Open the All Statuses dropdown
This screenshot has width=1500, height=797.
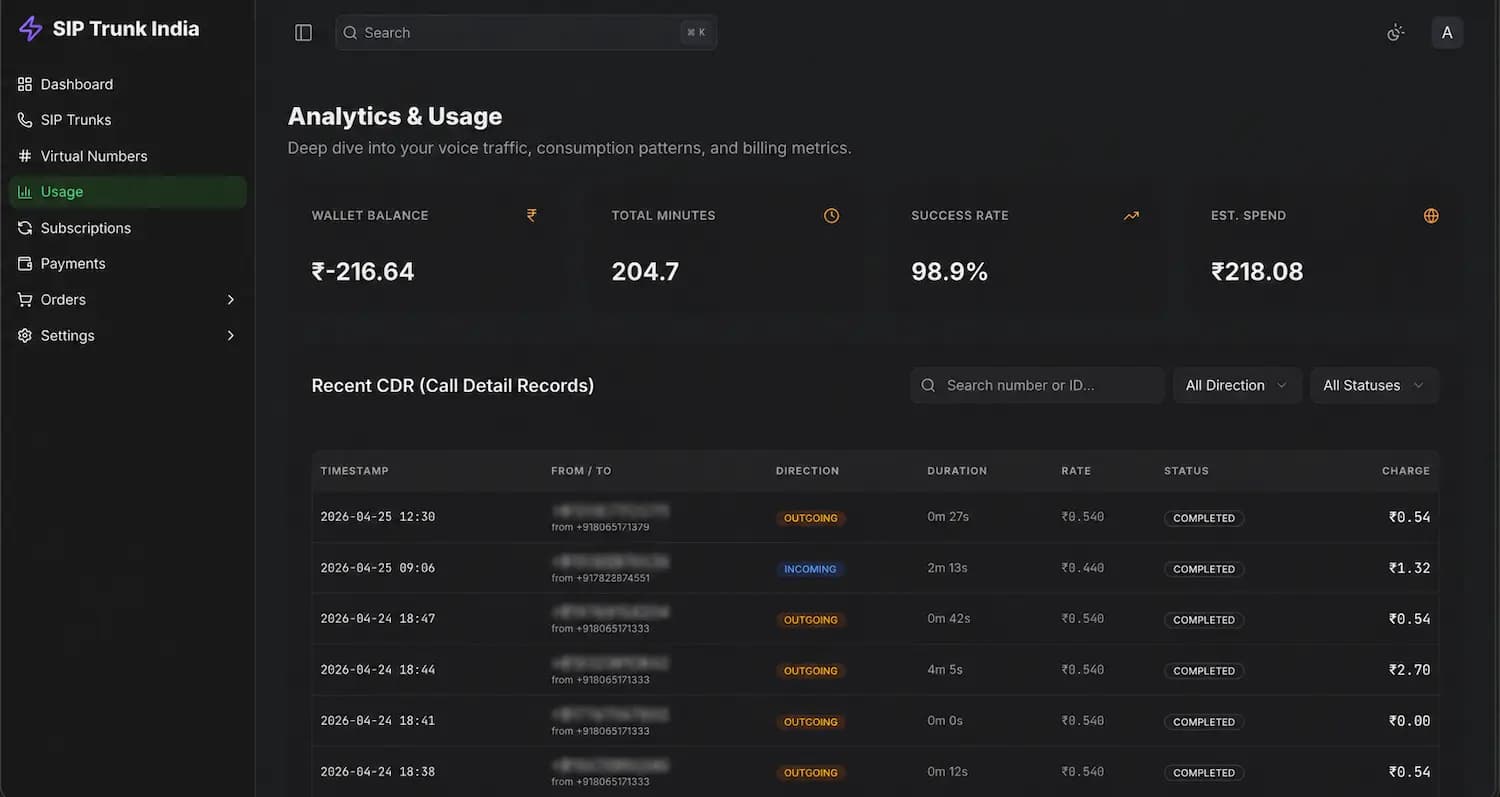pos(1374,385)
